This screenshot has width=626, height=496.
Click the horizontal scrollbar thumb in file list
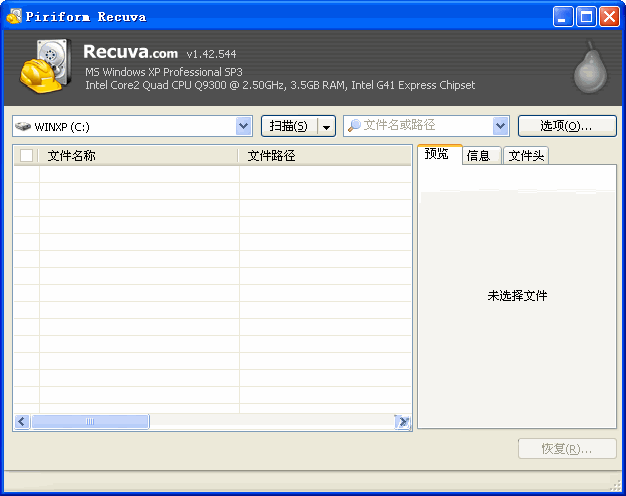tap(90, 422)
